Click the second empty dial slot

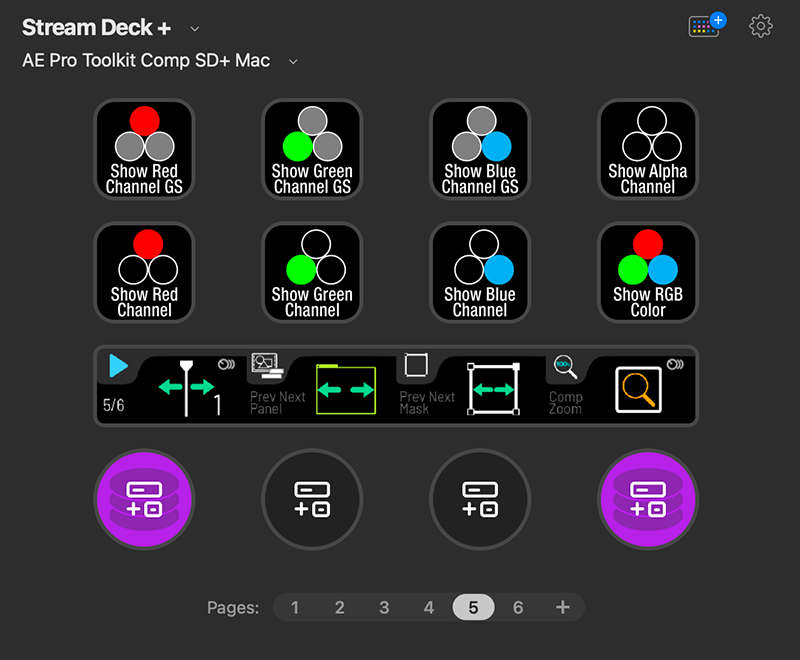312,499
